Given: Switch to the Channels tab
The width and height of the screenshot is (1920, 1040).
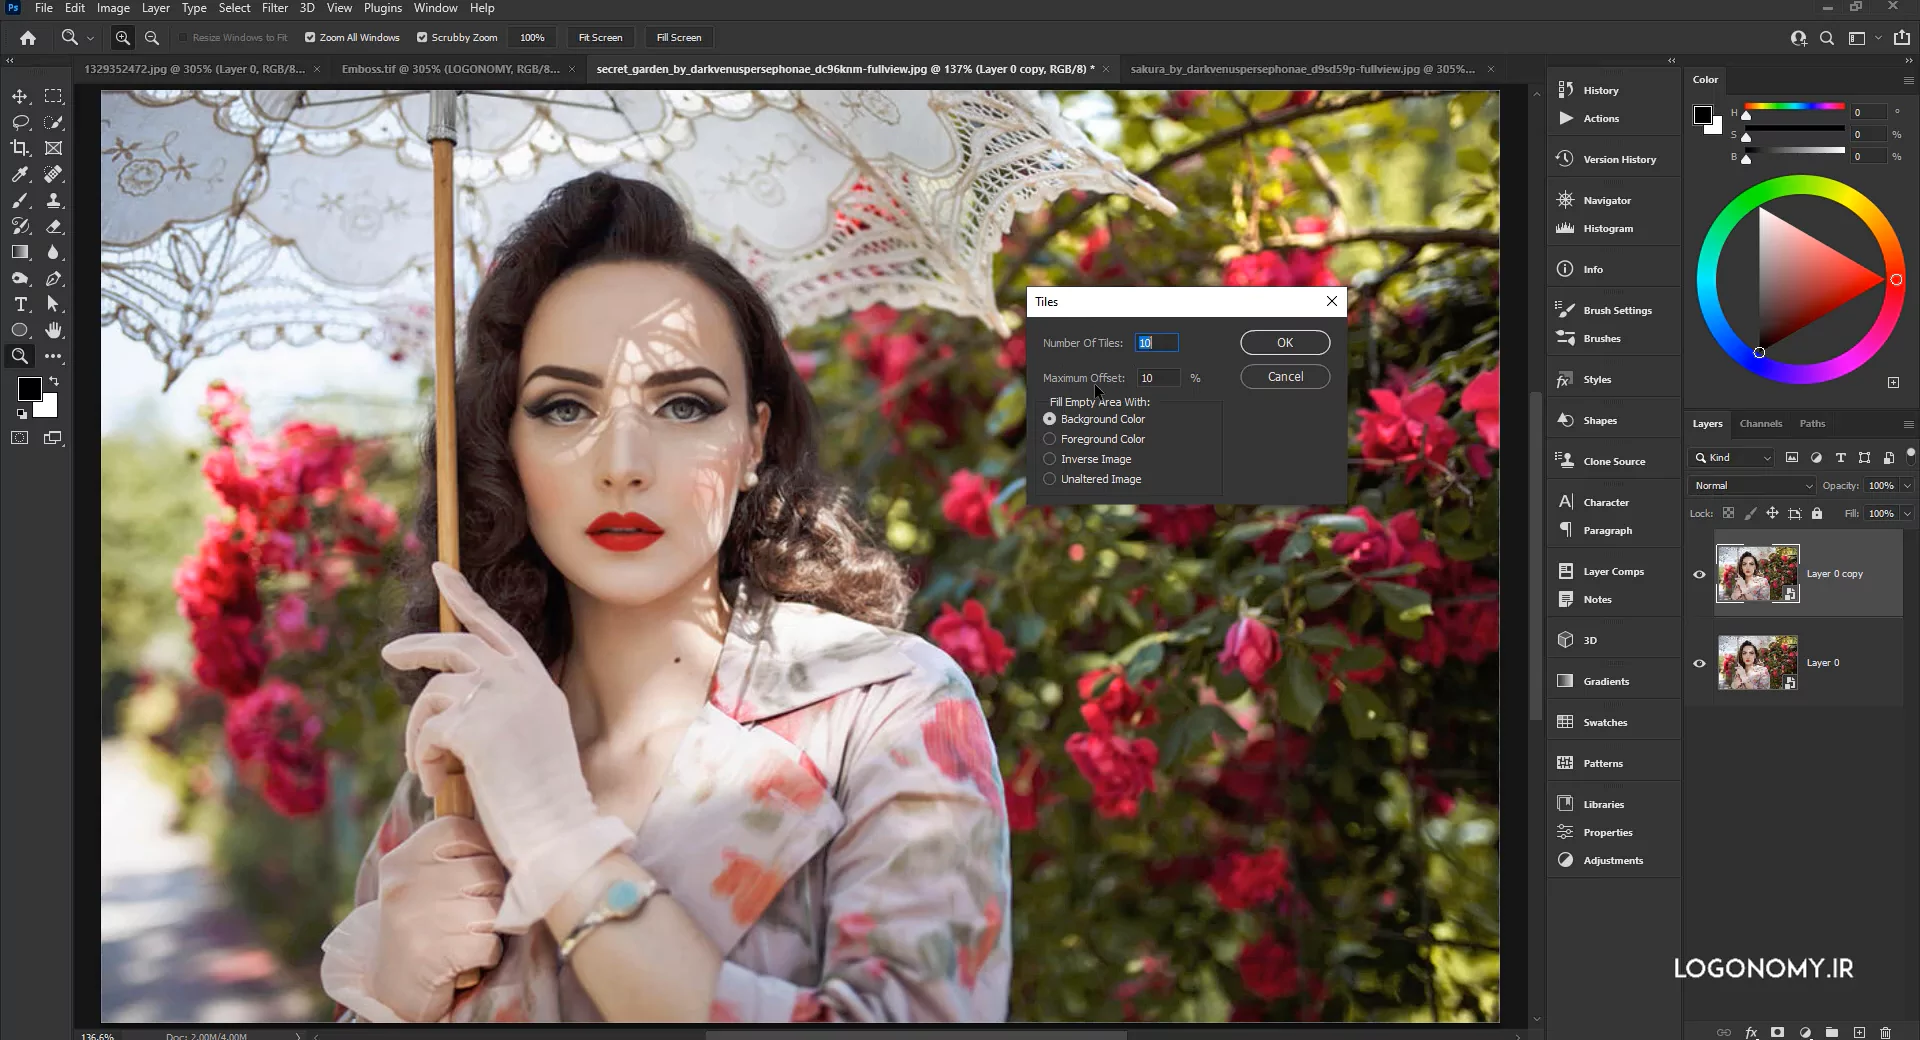Looking at the screenshot, I should 1760,423.
